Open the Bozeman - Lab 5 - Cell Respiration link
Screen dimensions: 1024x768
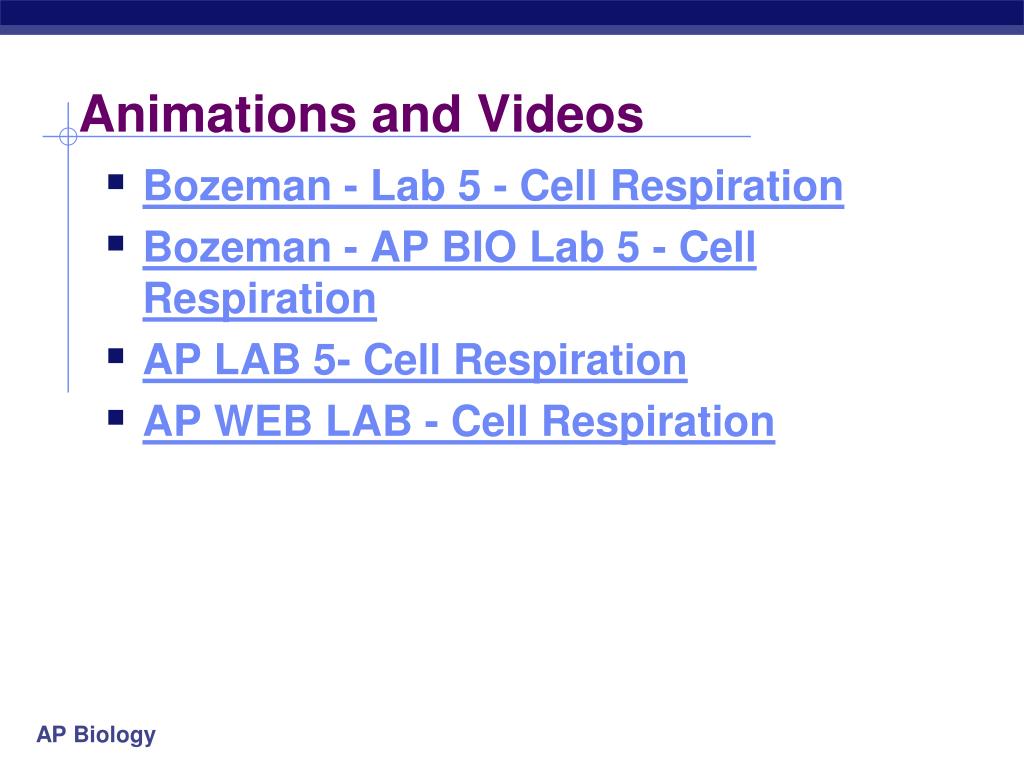(493, 186)
